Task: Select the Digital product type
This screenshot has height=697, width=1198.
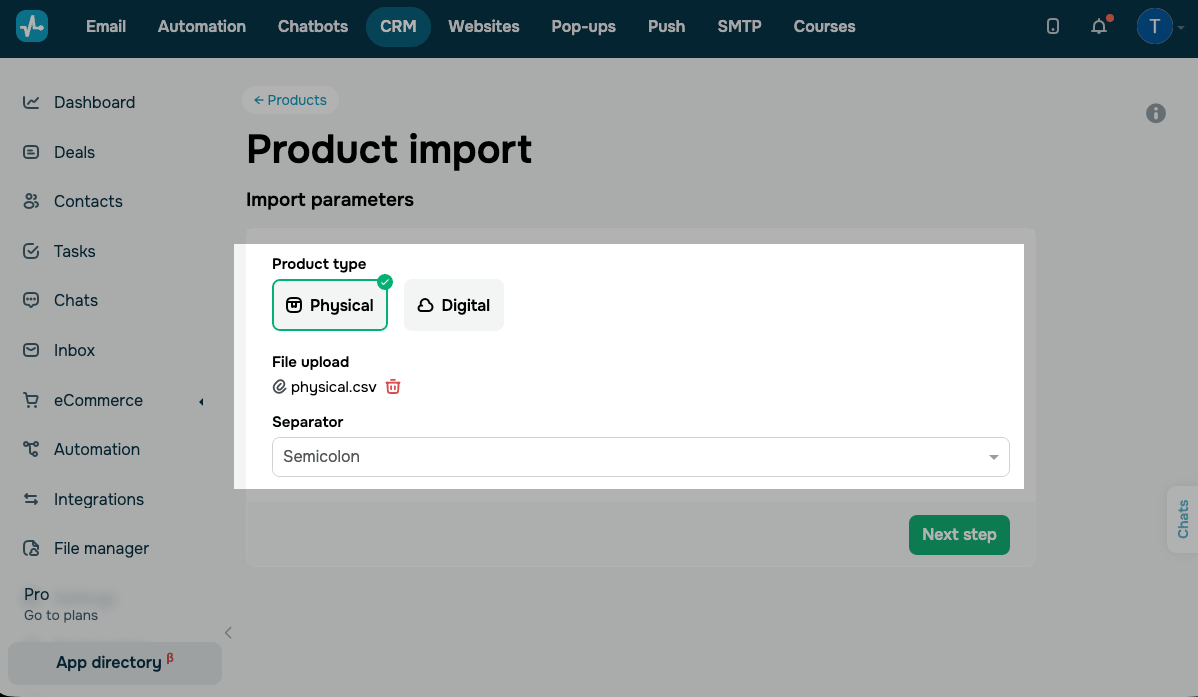Action: (454, 305)
